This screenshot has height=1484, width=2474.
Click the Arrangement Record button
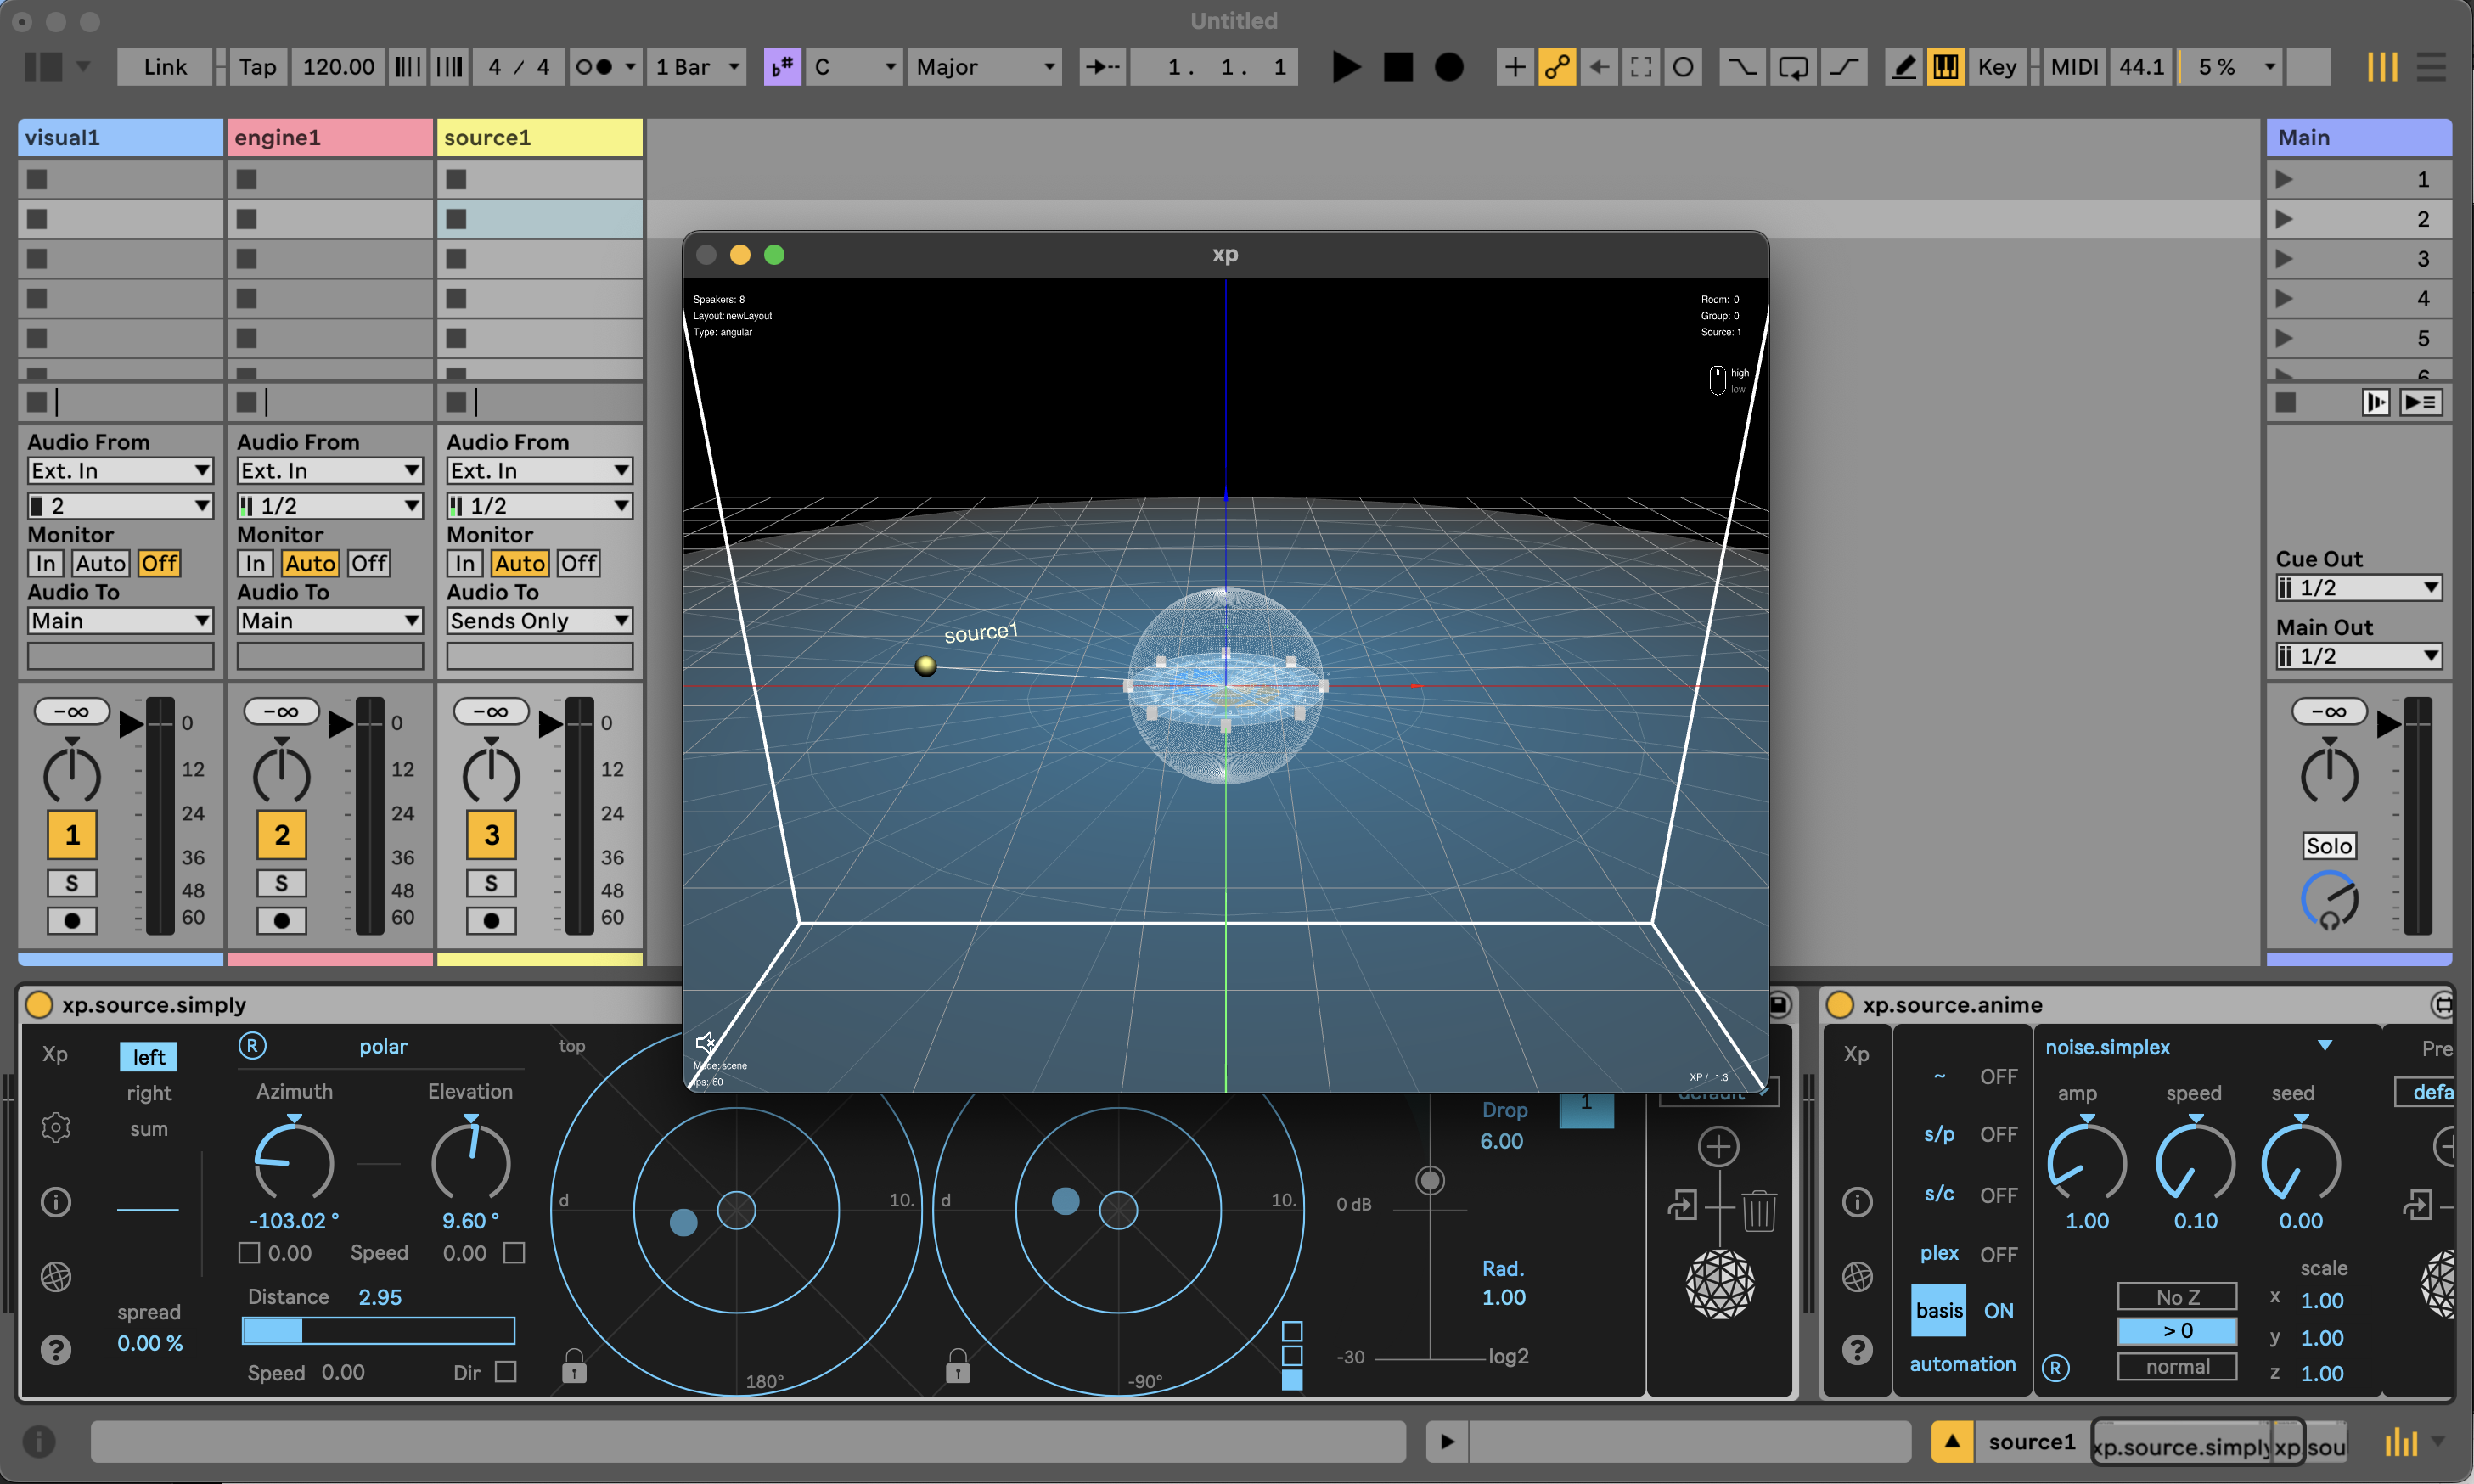[1449, 67]
